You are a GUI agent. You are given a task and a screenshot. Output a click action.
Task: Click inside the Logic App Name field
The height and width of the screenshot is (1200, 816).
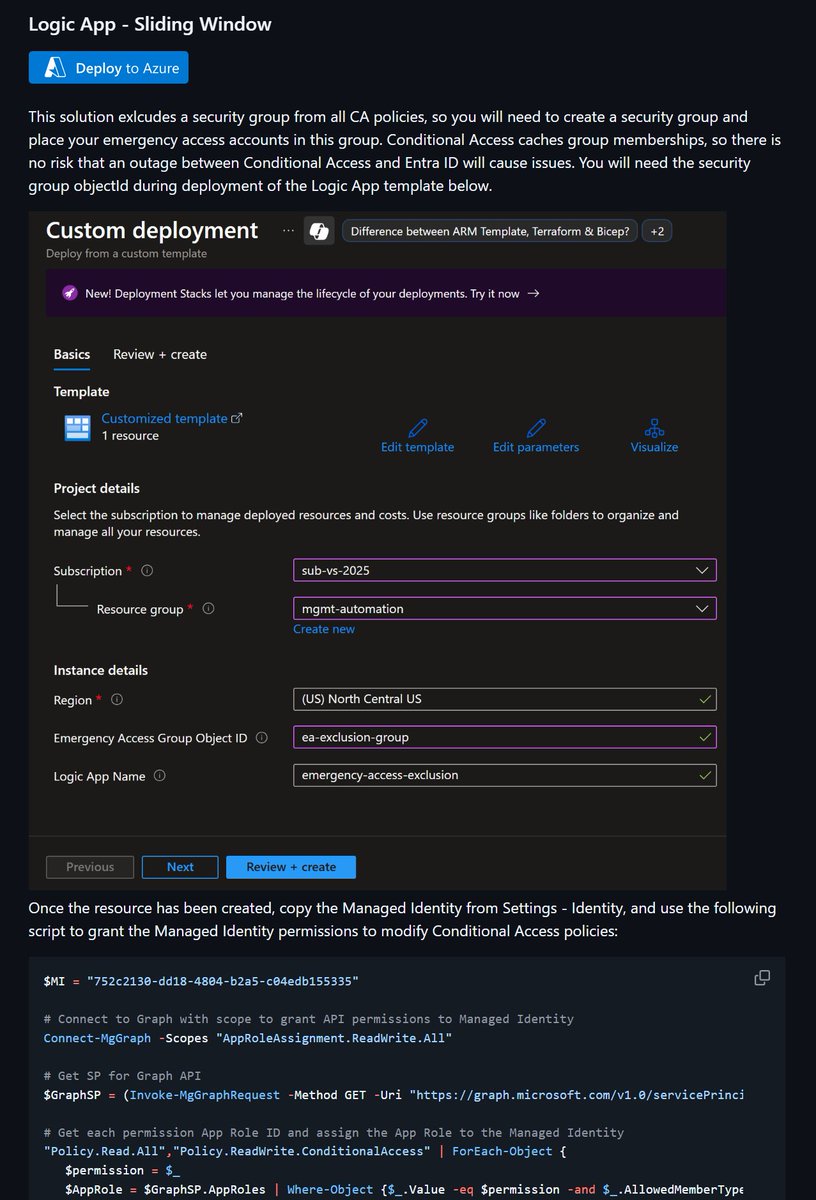504,774
